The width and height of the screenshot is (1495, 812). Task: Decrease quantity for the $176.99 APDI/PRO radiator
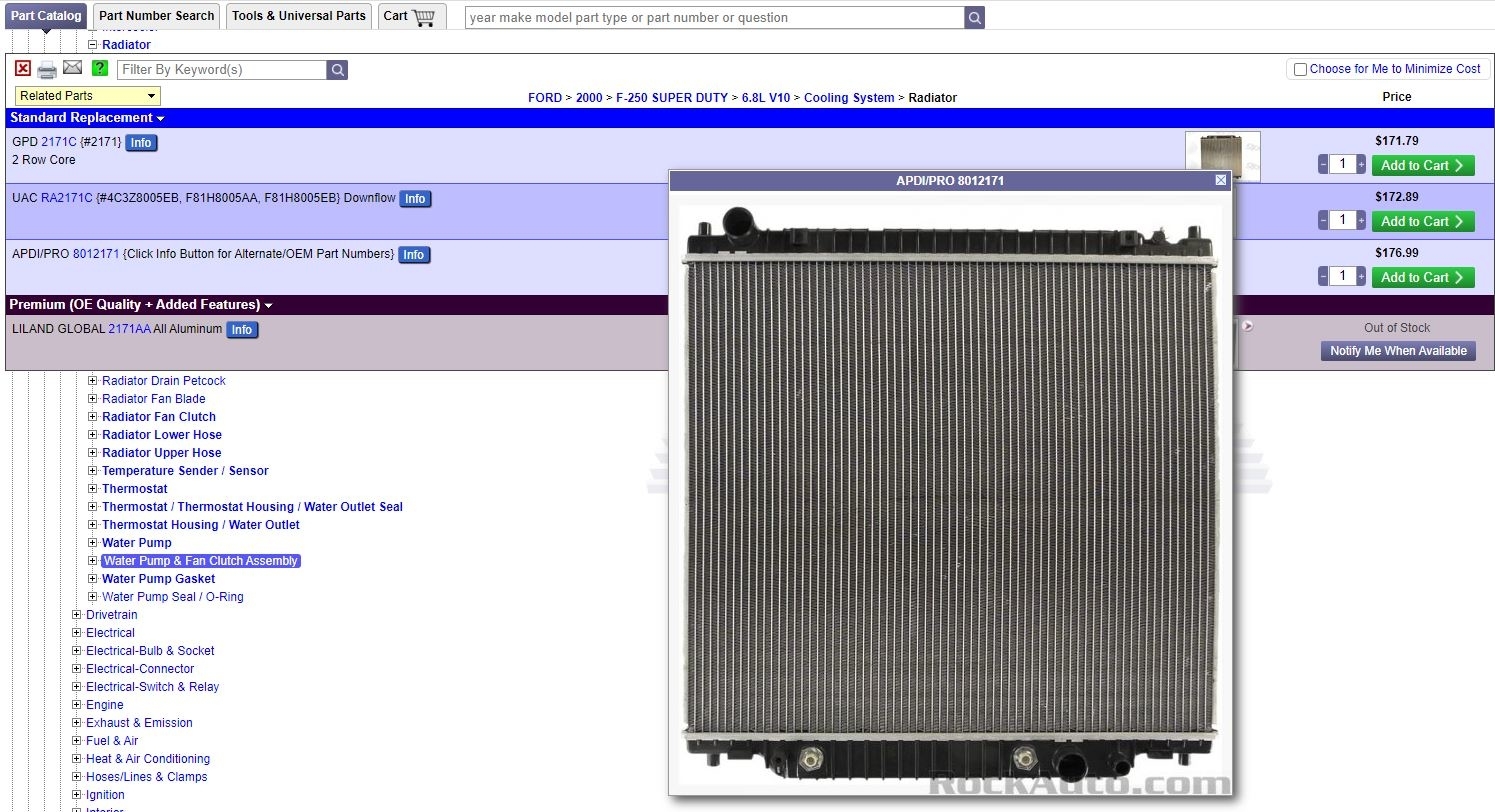pos(1323,276)
